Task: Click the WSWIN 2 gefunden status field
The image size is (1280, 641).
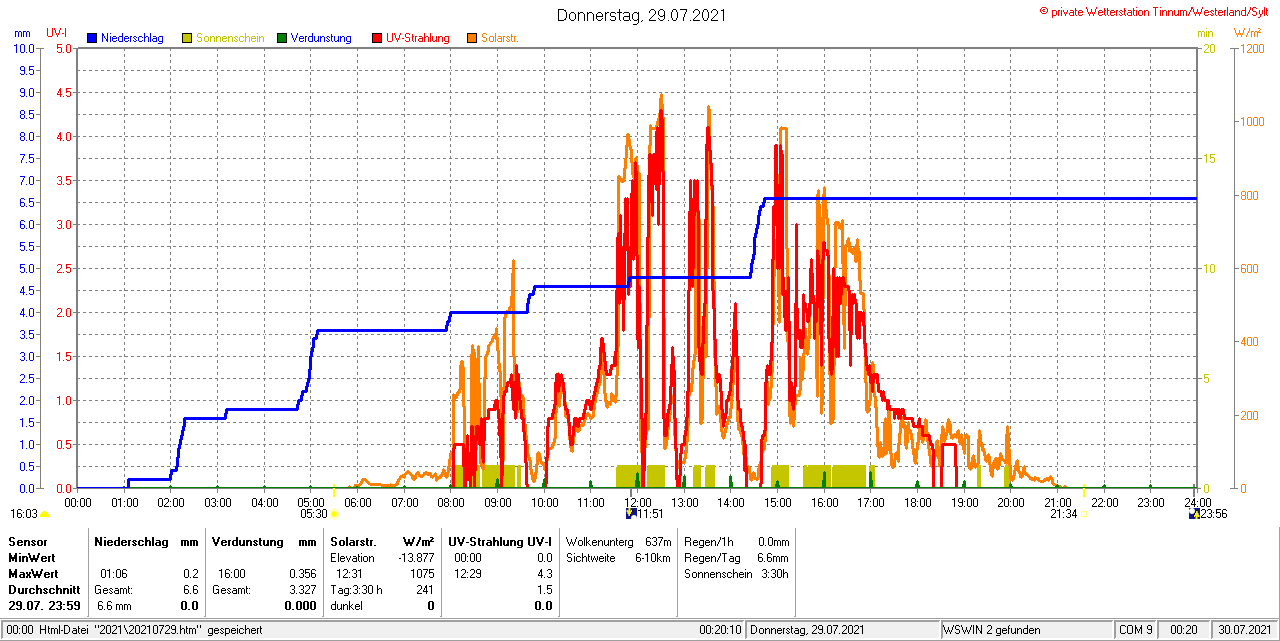Action: click(1026, 630)
